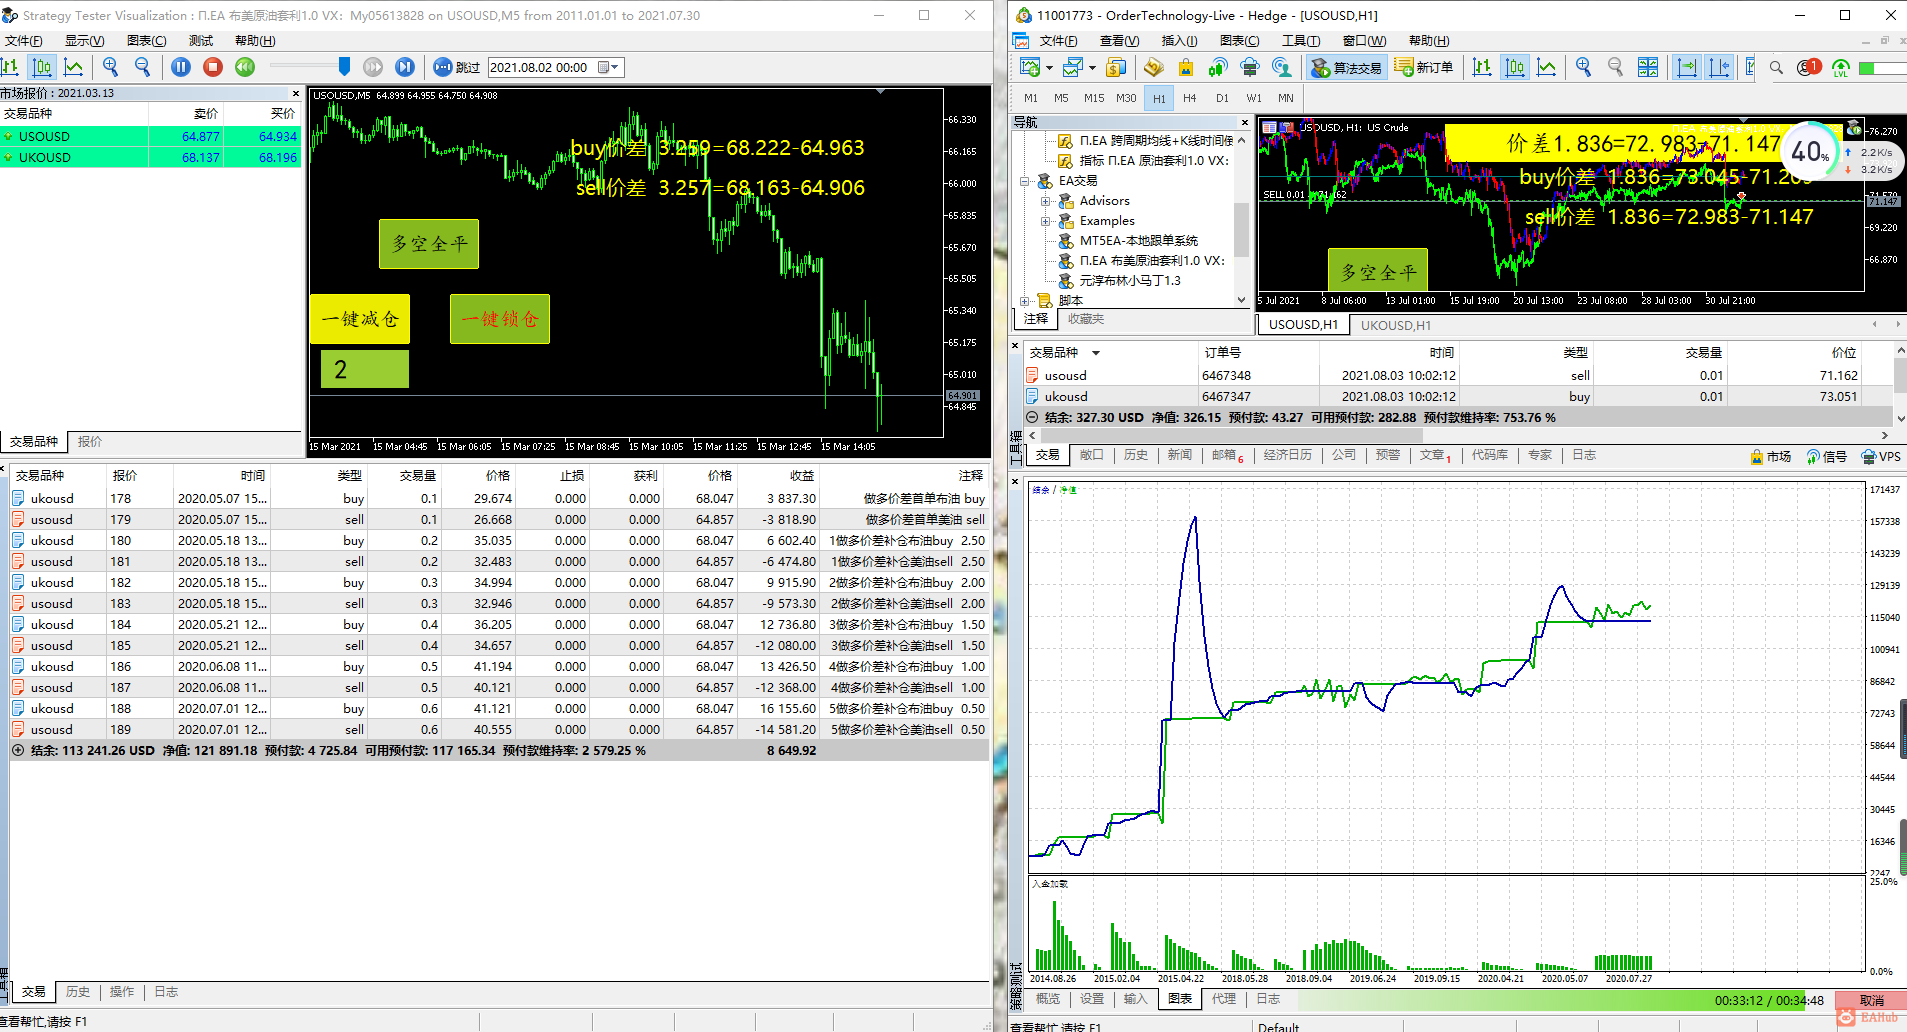This screenshot has width=1907, height=1032.
Task: Open search with the magnifier icon
Action: pos(1776,67)
